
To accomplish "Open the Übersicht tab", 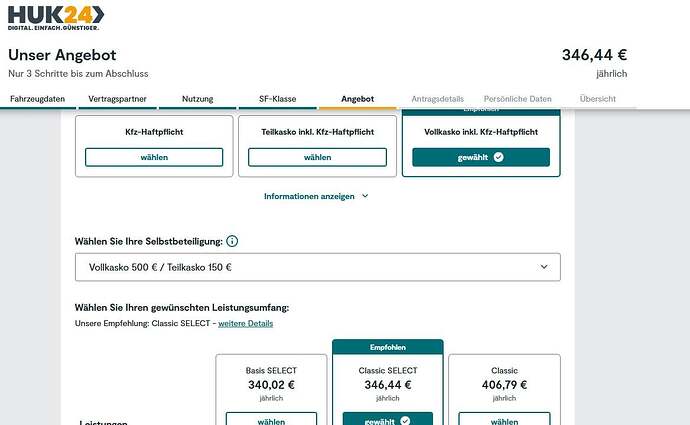I will click(598, 99).
